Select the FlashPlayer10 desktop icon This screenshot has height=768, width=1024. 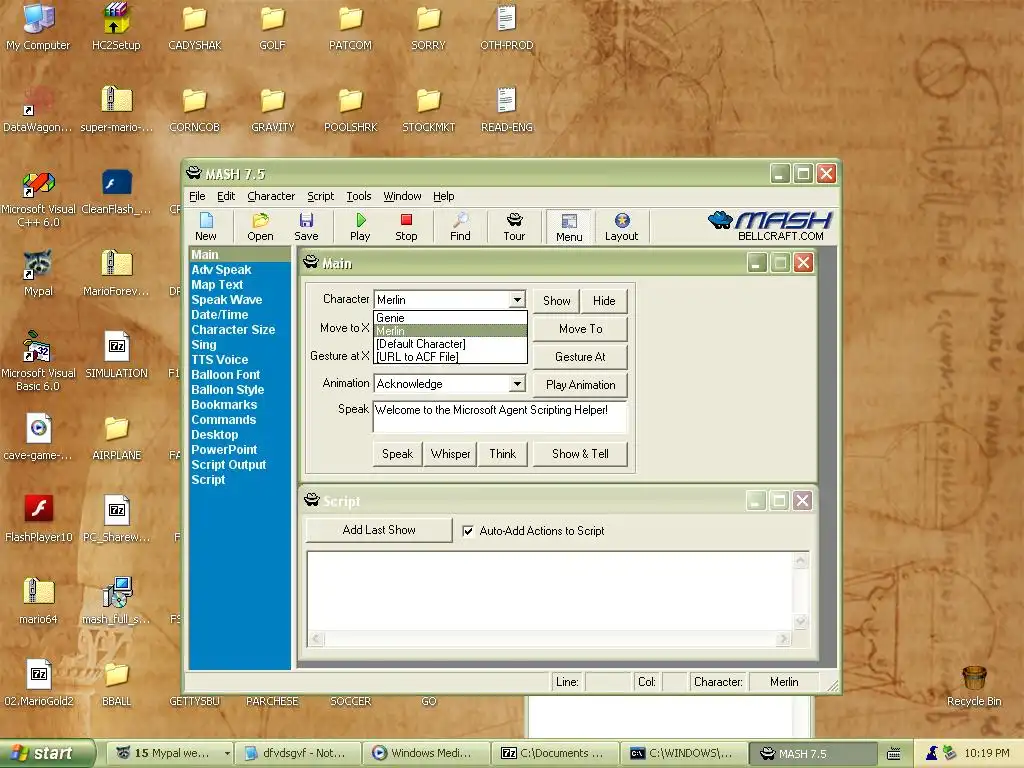[x=38, y=519]
